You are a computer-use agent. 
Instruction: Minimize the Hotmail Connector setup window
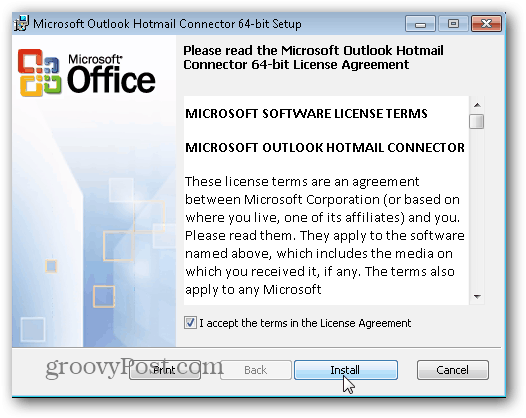point(420,24)
